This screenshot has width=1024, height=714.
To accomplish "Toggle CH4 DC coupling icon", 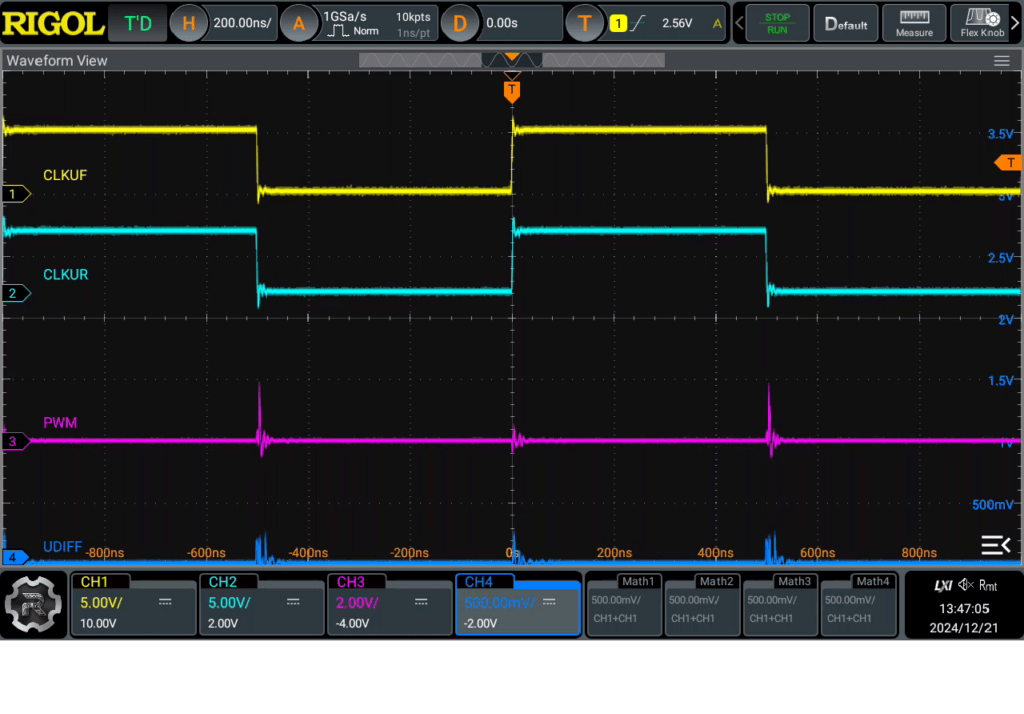I will click(549, 602).
